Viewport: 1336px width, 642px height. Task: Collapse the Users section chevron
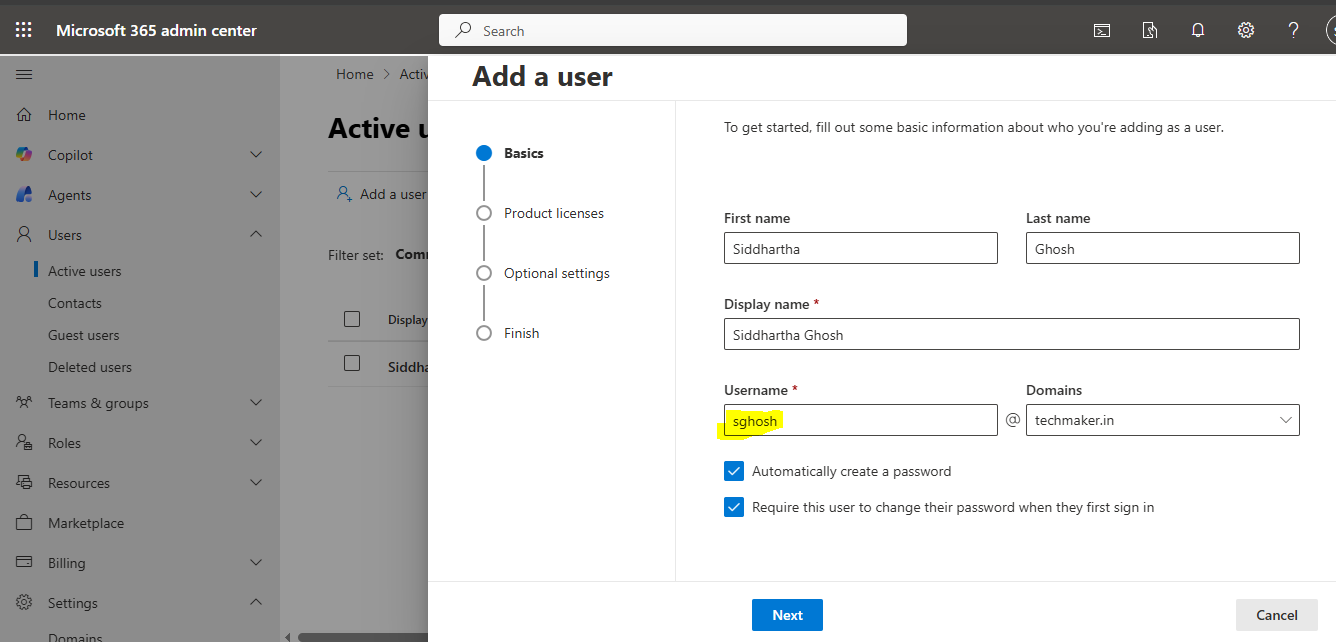[x=256, y=234]
